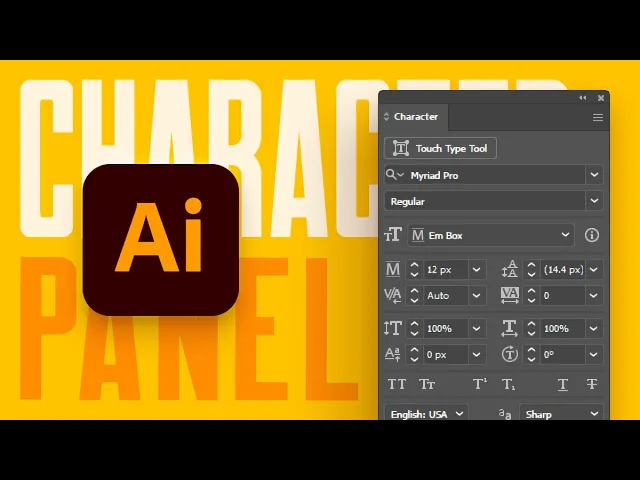640x480 pixels.
Task: Click the leading icon
Action: (510, 269)
